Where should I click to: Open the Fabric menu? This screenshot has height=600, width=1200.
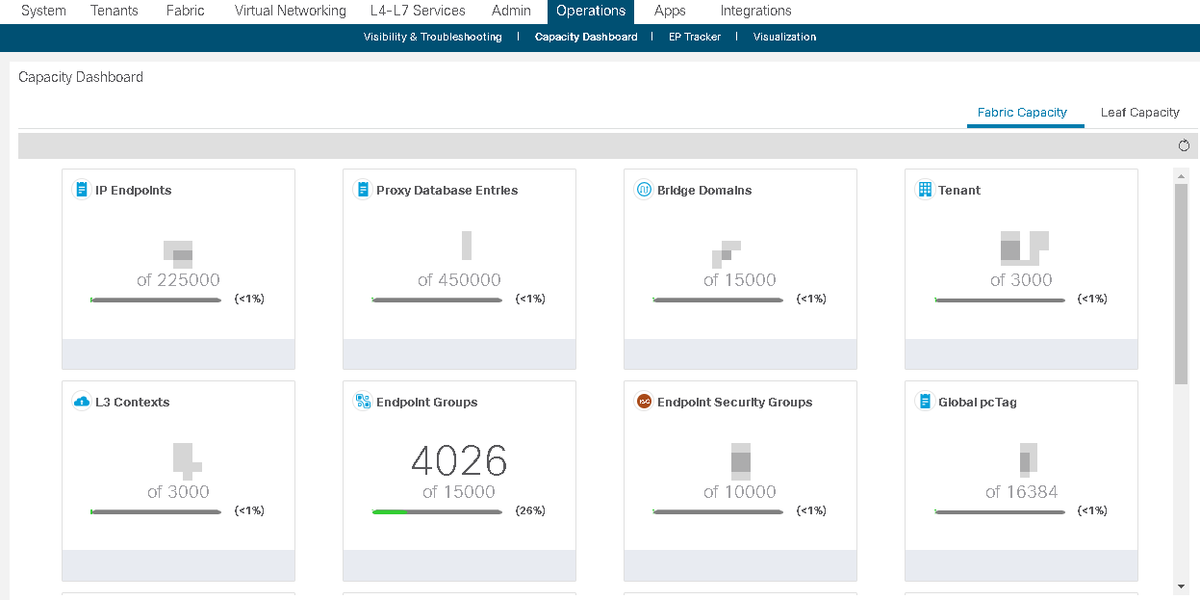click(186, 11)
